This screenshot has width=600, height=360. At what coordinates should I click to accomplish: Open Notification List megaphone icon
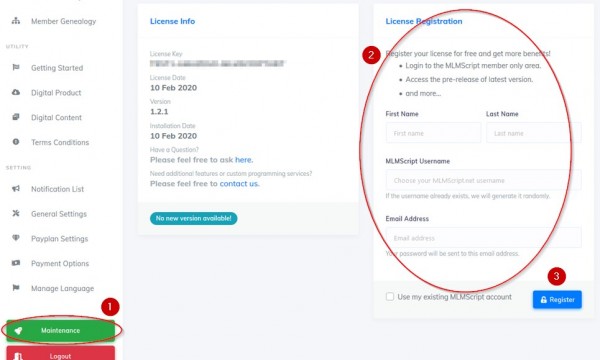[16, 189]
